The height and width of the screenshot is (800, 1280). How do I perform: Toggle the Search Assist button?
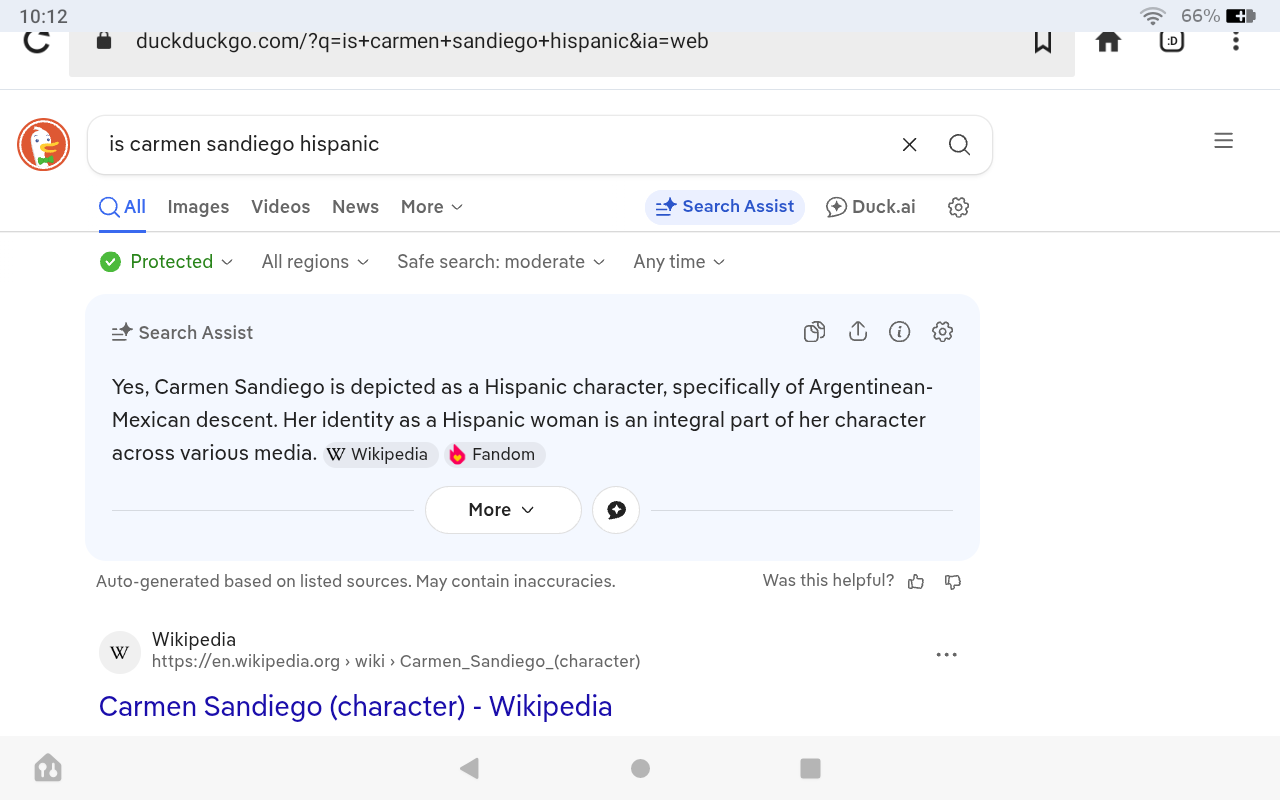click(x=724, y=207)
